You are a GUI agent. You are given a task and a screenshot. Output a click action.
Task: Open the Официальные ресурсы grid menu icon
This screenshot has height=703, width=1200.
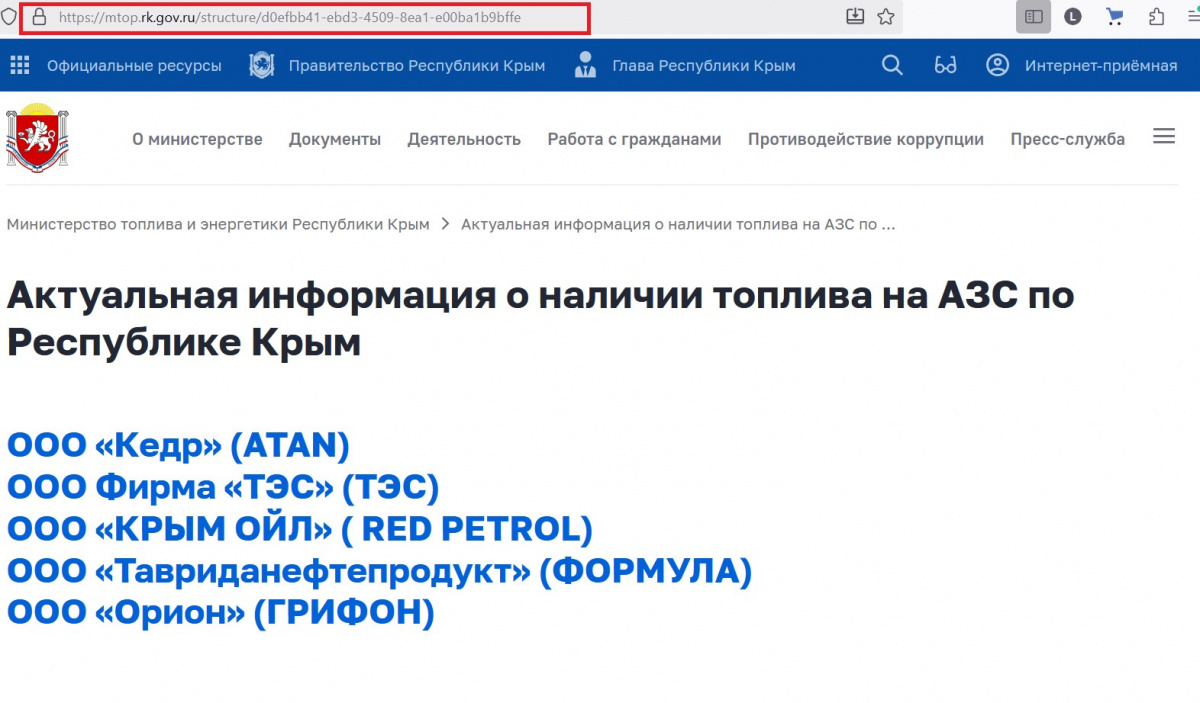[20, 66]
